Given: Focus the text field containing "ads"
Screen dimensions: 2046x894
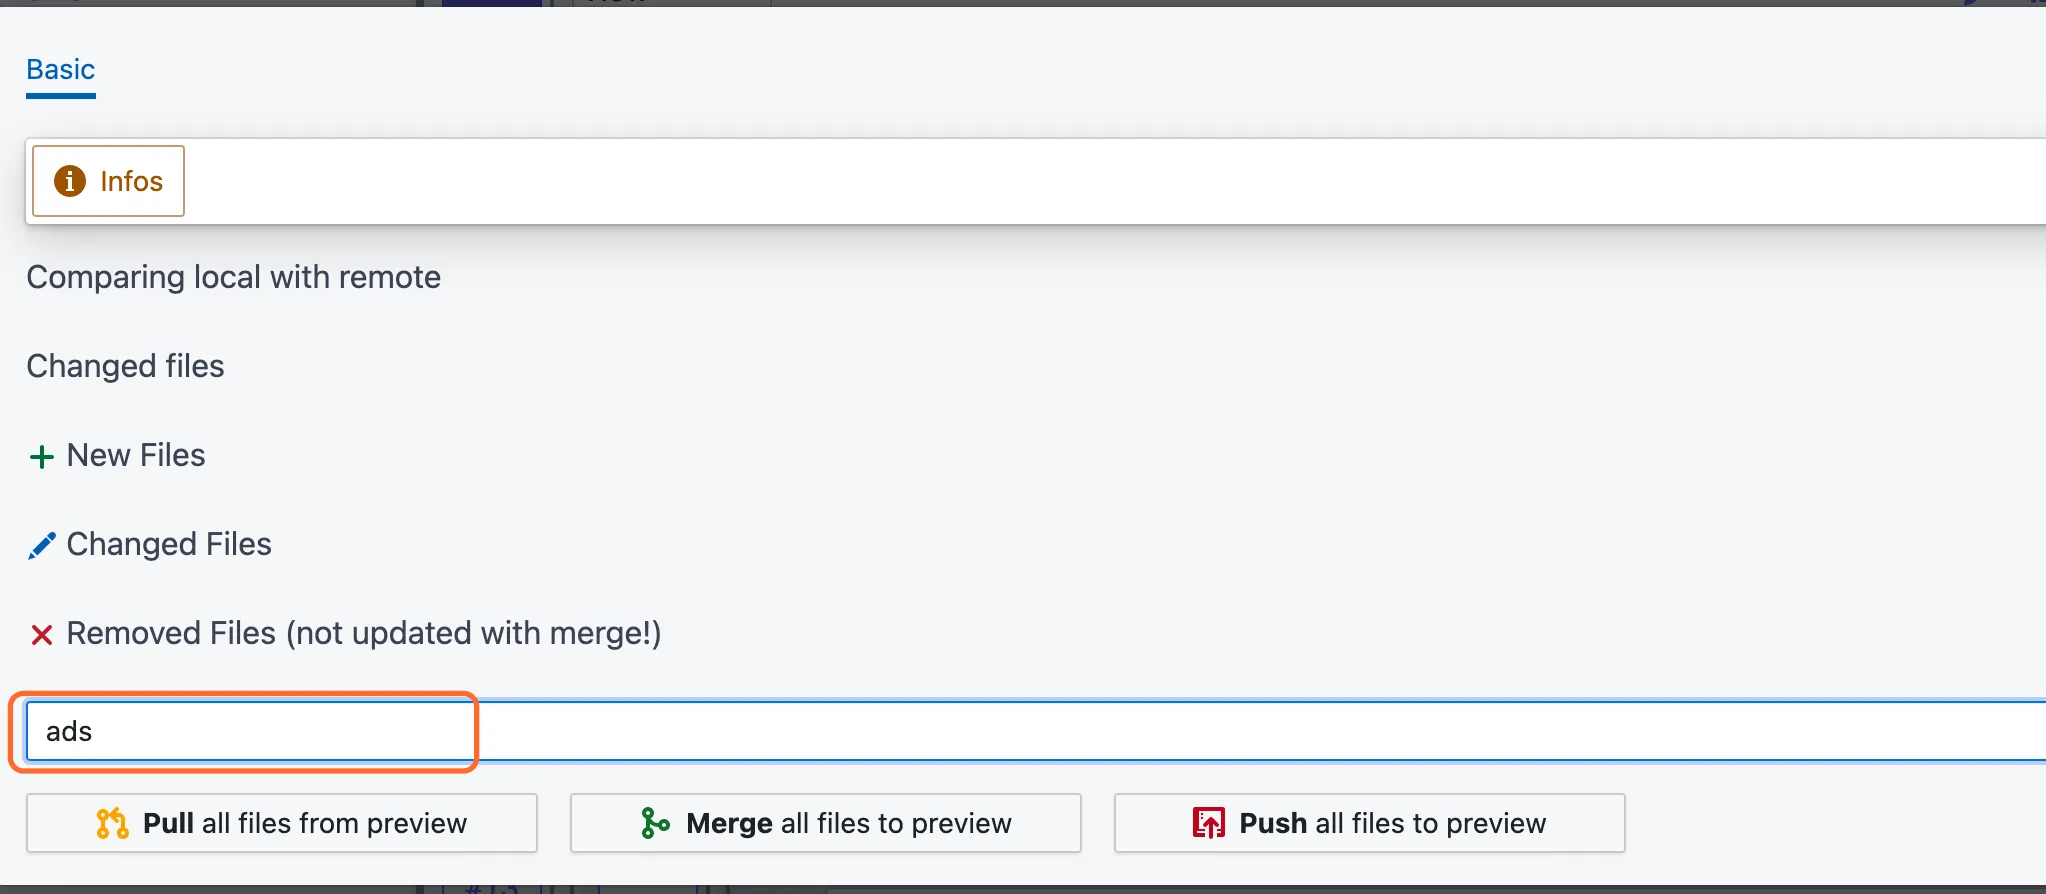Looking at the screenshot, I should click(1036, 731).
